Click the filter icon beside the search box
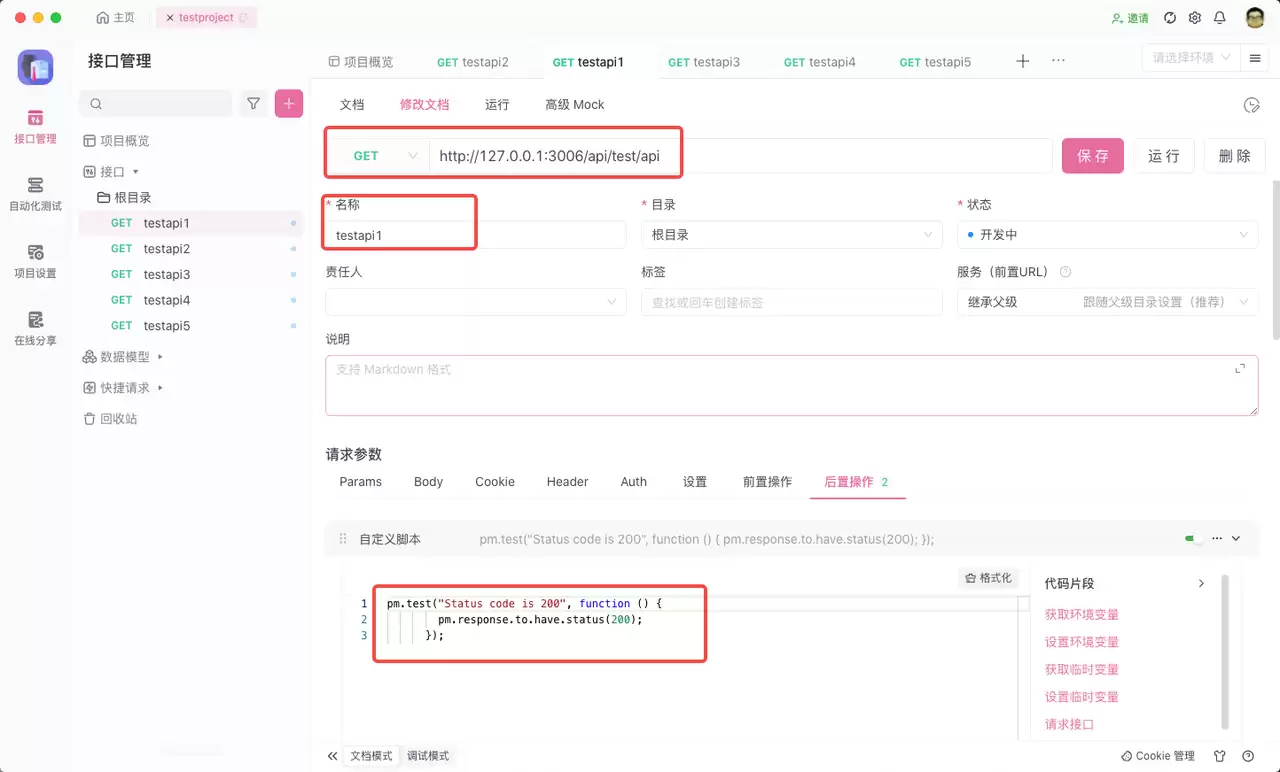 [254, 104]
